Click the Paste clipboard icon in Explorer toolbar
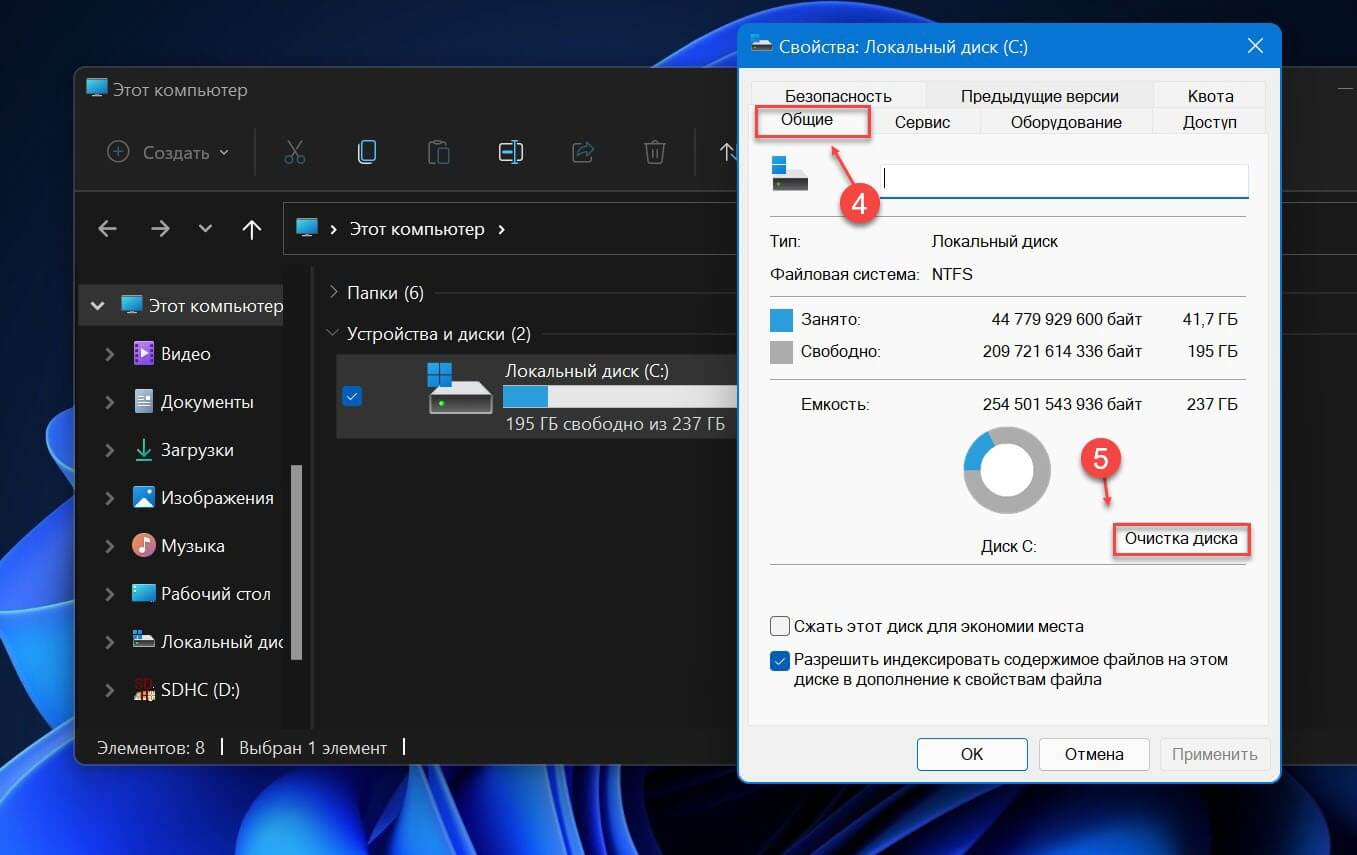Viewport: 1357px width, 855px height. click(x=438, y=152)
